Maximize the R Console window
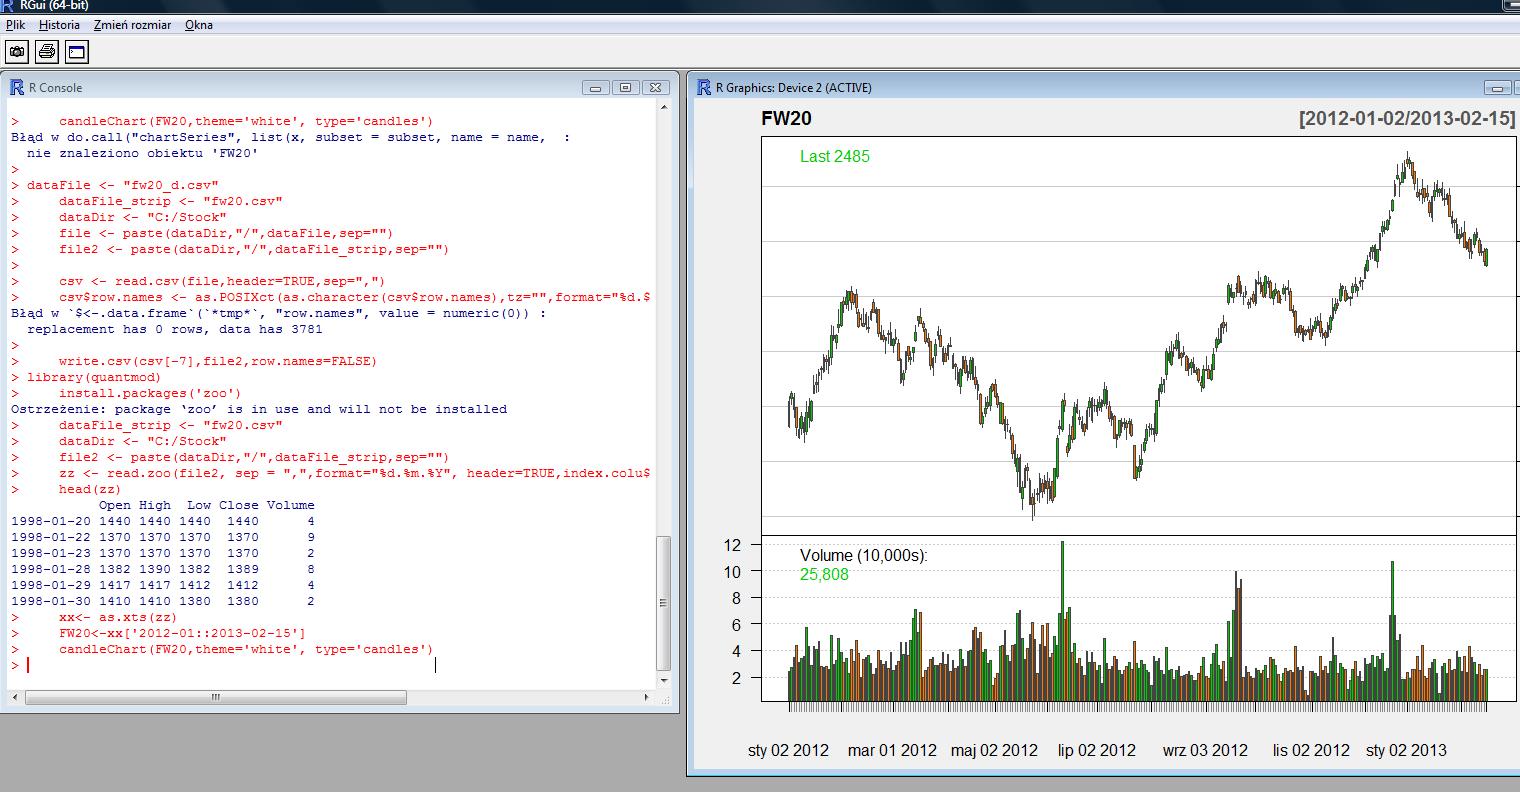The height and width of the screenshot is (792, 1520). [625, 88]
